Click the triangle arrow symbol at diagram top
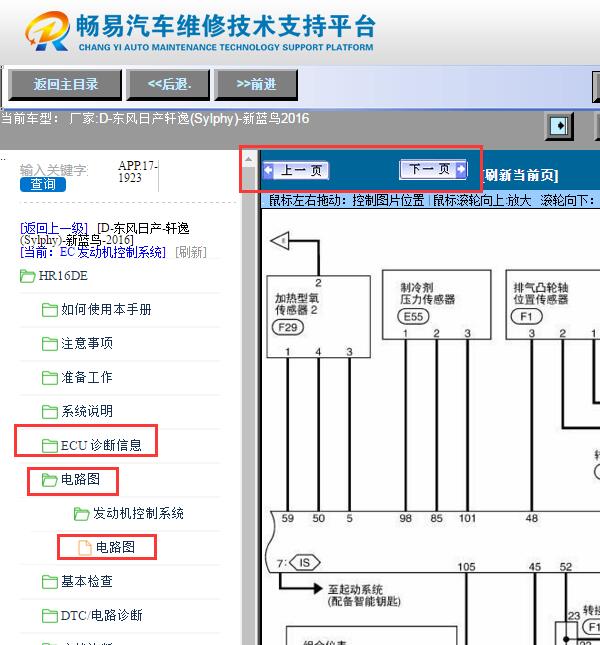Image resolution: width=600 pixels, height=645 pixels. tap(280, 241)
